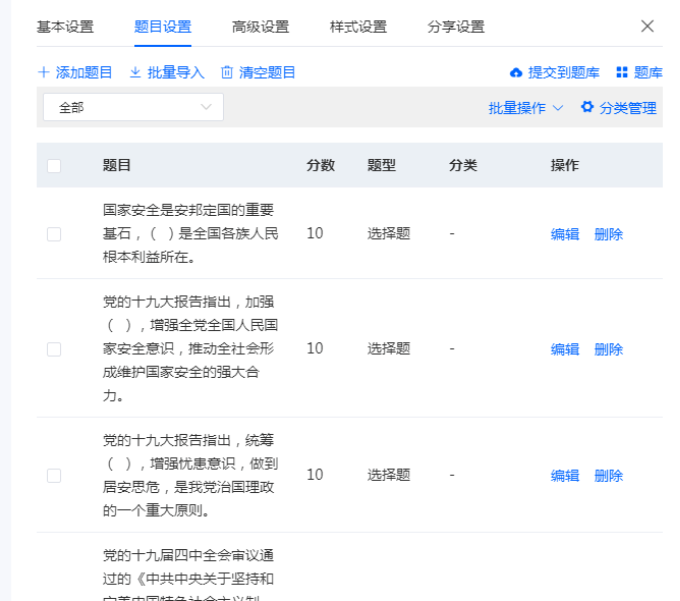
Task: Close the settings panel with X
Action: click(647, 26)
